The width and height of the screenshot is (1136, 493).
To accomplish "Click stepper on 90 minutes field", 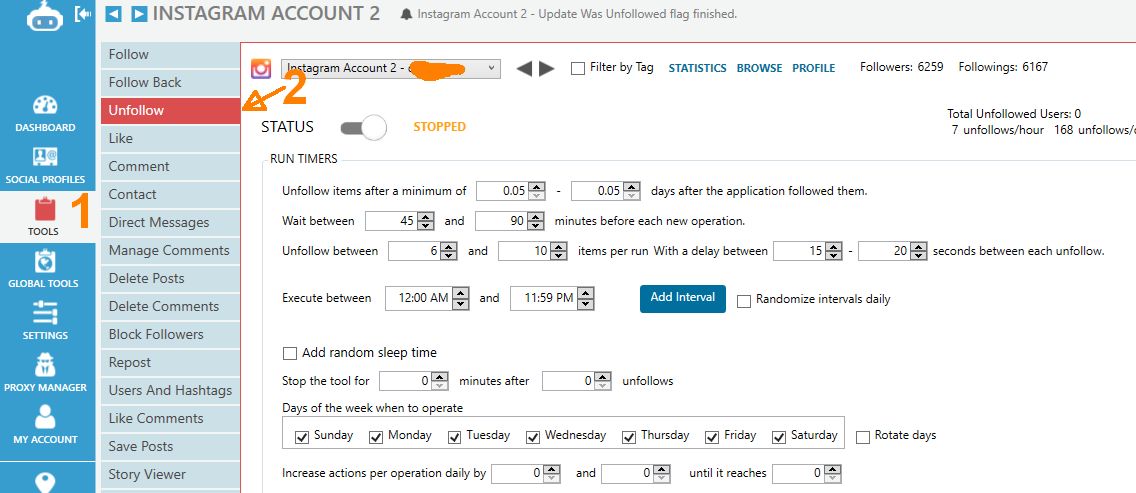I will (x=536, y=221).
